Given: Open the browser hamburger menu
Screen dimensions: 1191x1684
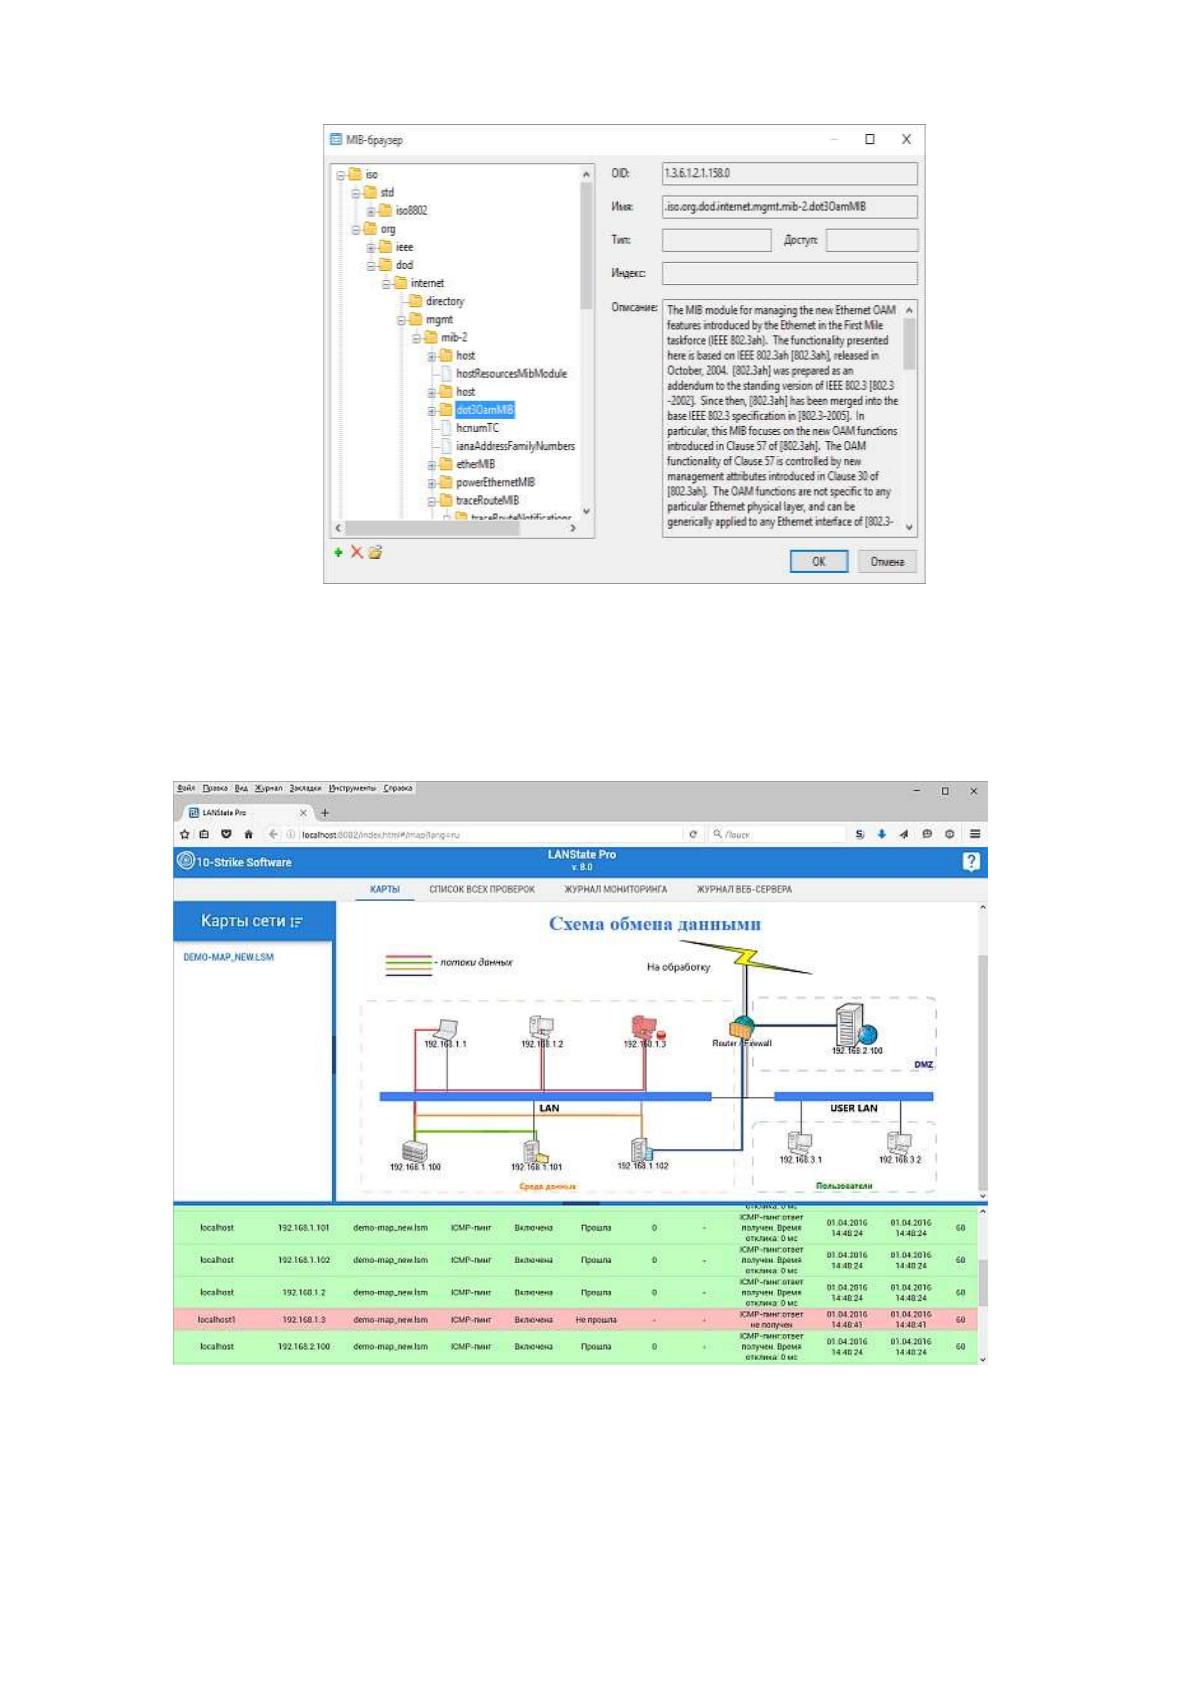Looking at the screenshot, I should tap(974, 834).
